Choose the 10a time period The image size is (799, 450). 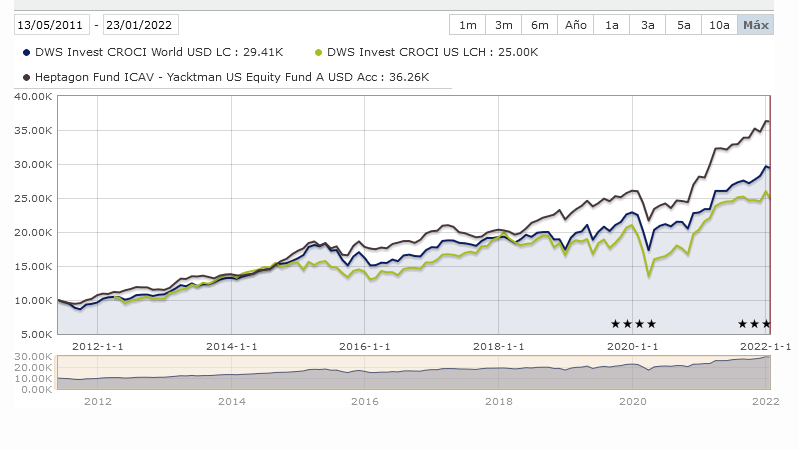point(719,25)
